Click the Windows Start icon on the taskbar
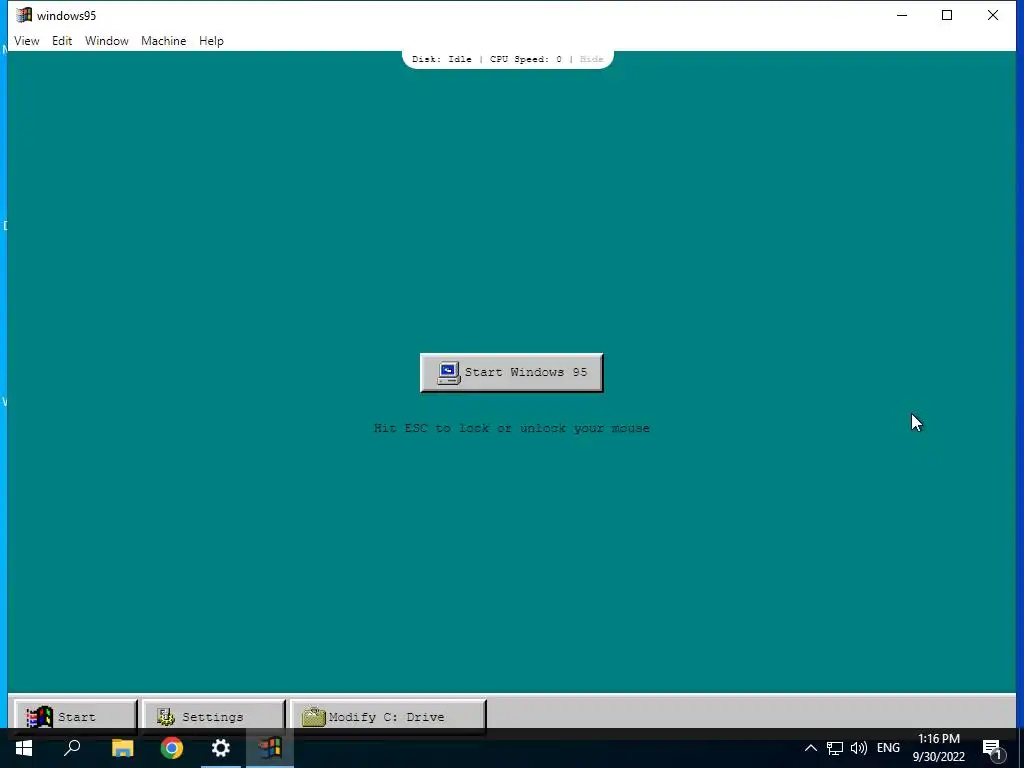This screenshot has width=1024, height=768. tap(24, 748)
